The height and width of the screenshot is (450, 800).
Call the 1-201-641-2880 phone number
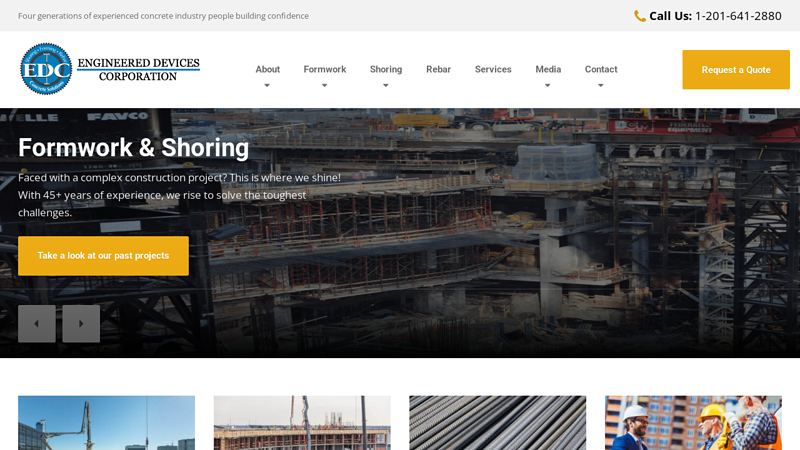738,16
